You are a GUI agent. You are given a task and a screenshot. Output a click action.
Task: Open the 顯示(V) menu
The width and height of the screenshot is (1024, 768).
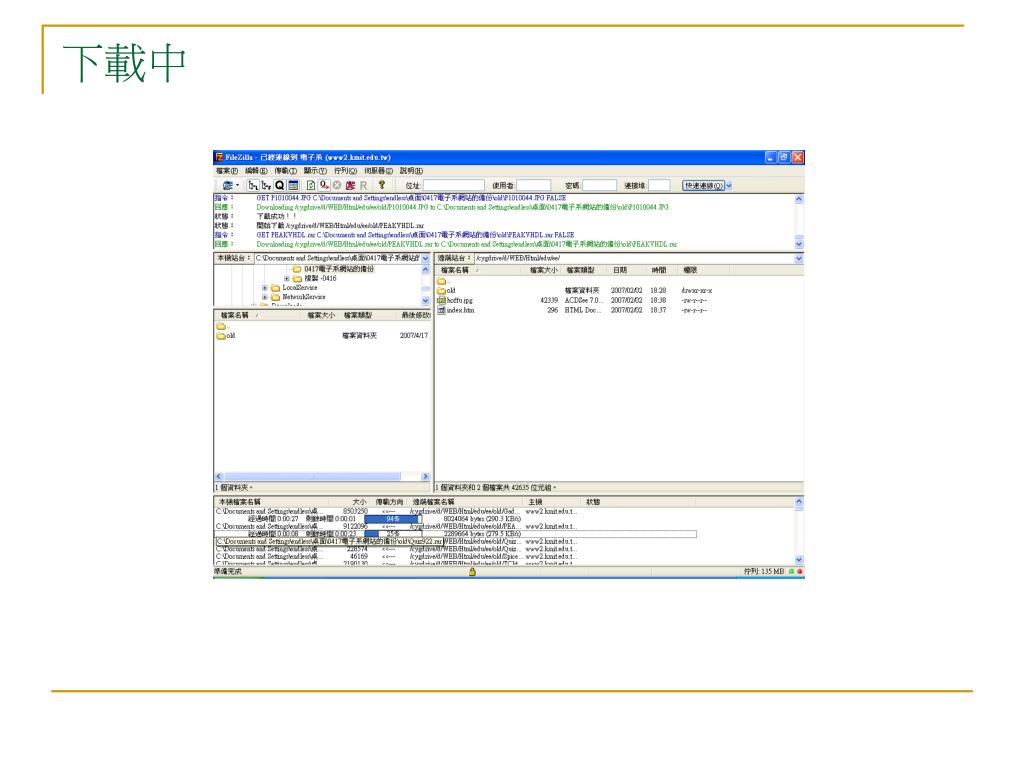pyautogui.click(x=315, y=171)
